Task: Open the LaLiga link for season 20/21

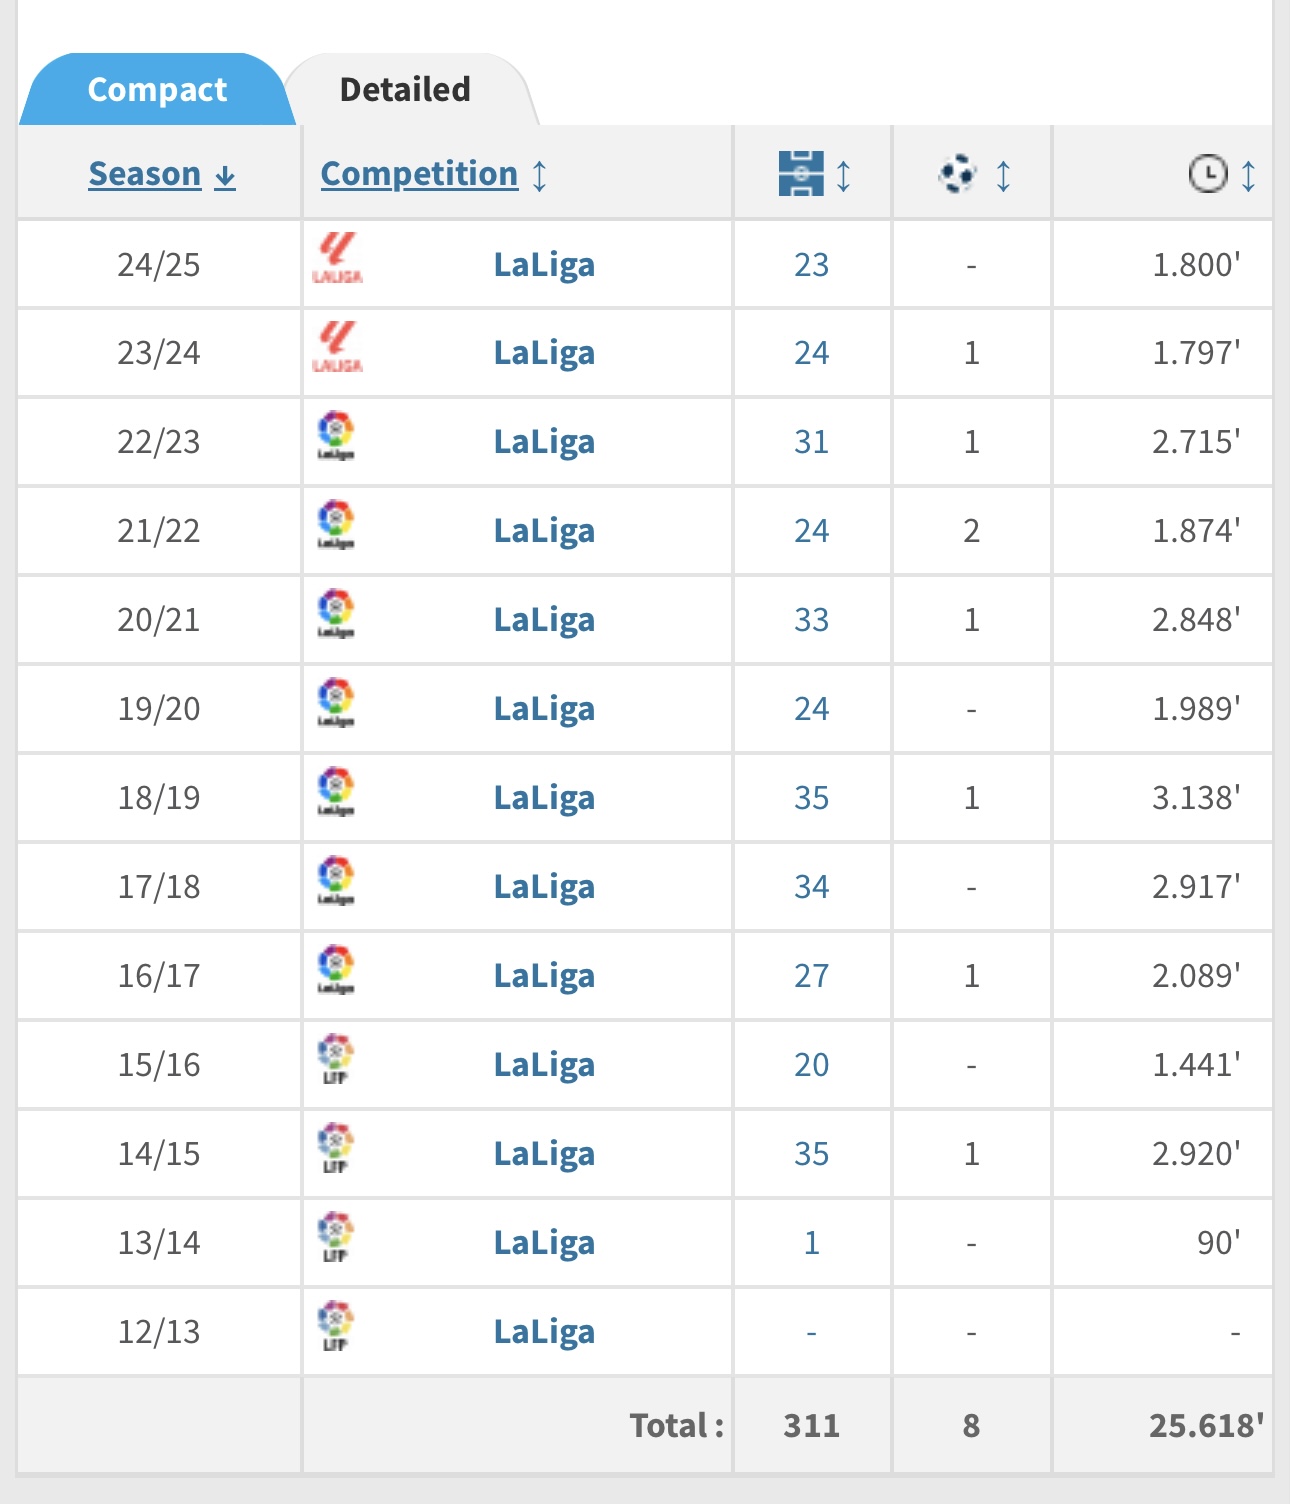Action: click(544, 620)
